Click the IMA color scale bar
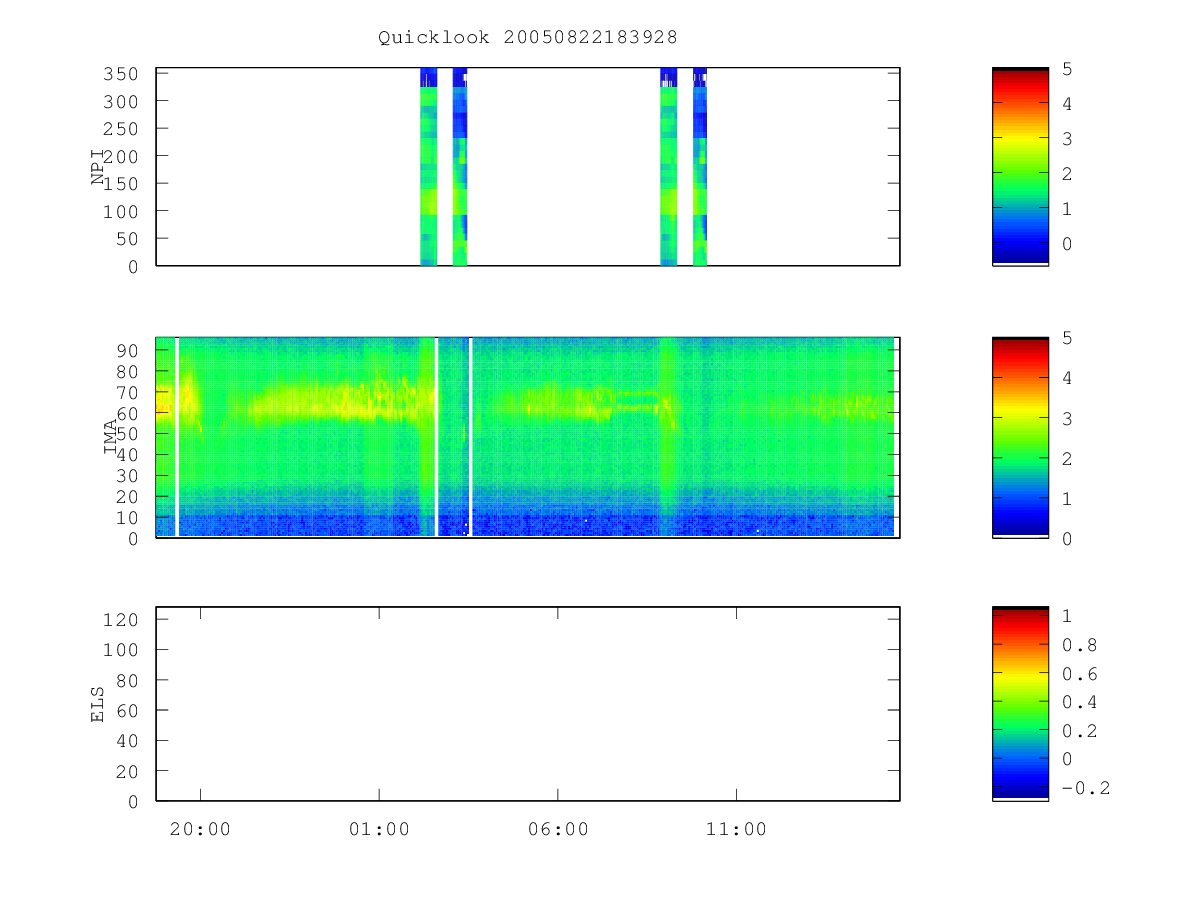This screenshot has width=1200, height=900. coord(1020,437)
